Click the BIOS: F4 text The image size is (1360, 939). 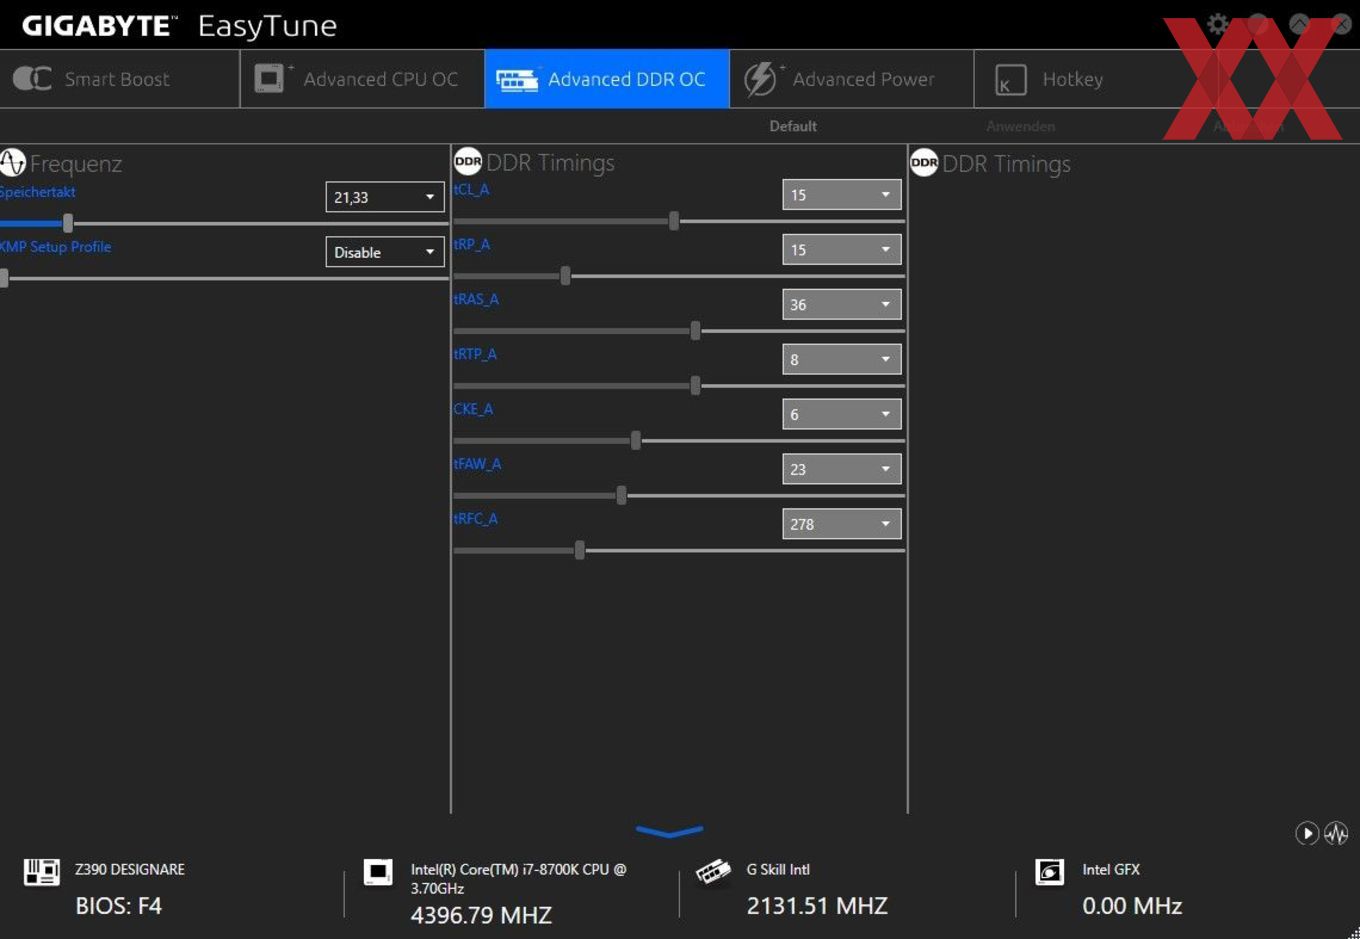[118, 906]
